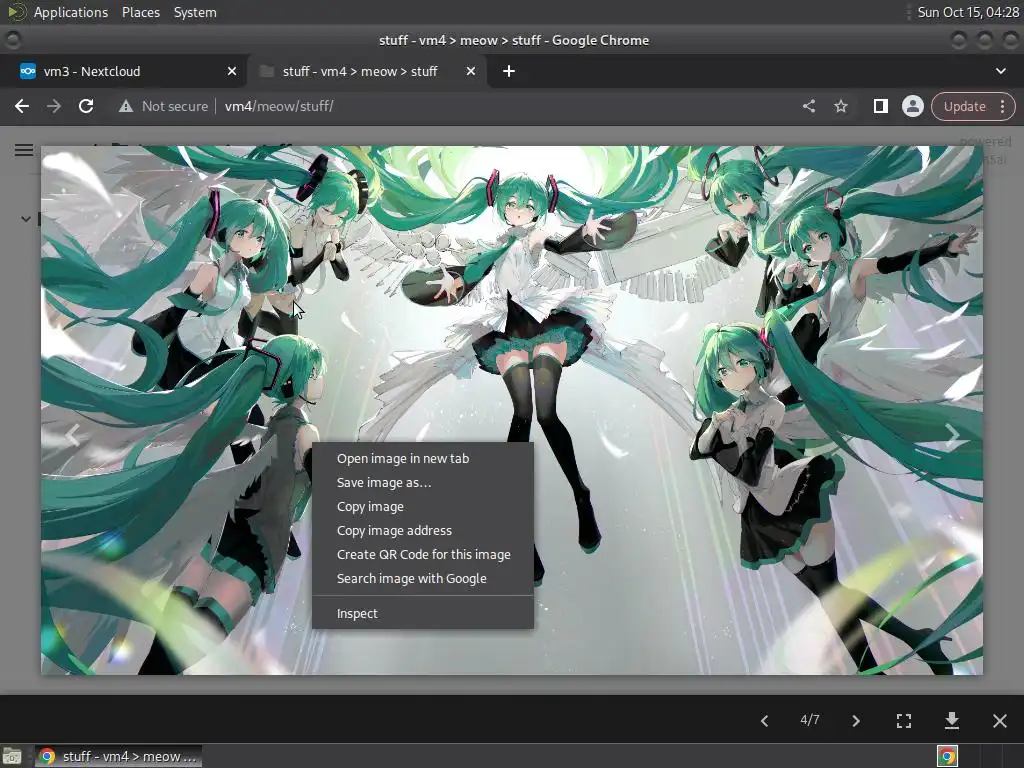1024x768 pixels.
Task: Click the 4/7 image counter
Action: tap(810, 720)
